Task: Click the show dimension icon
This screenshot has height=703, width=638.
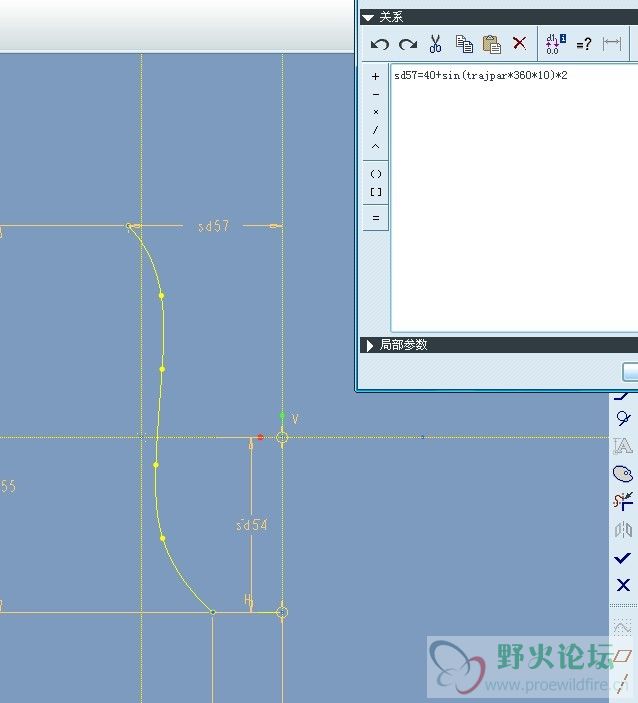Action: [x=612, y=43]
